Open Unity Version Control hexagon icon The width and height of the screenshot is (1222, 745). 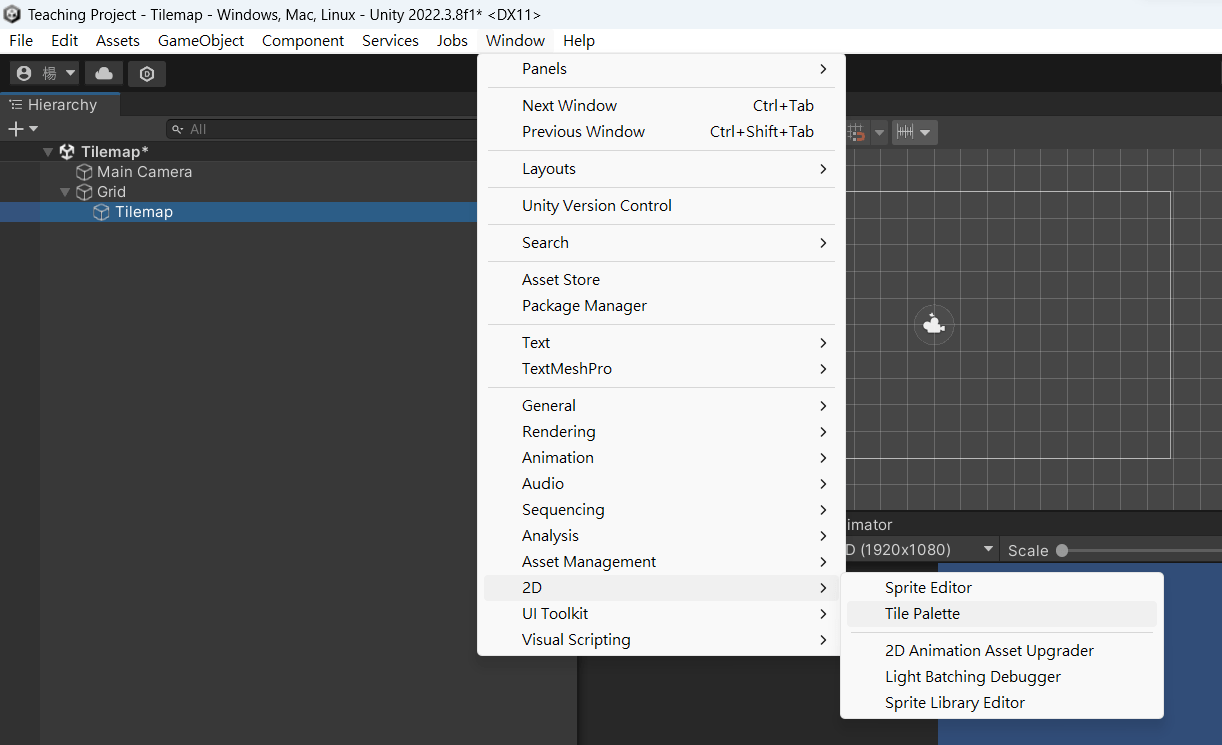[147, 73]
